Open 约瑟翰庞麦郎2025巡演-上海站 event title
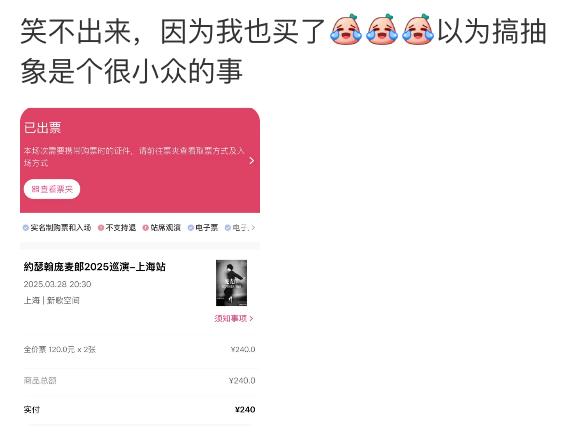568x443 pixels. (95, 267)
